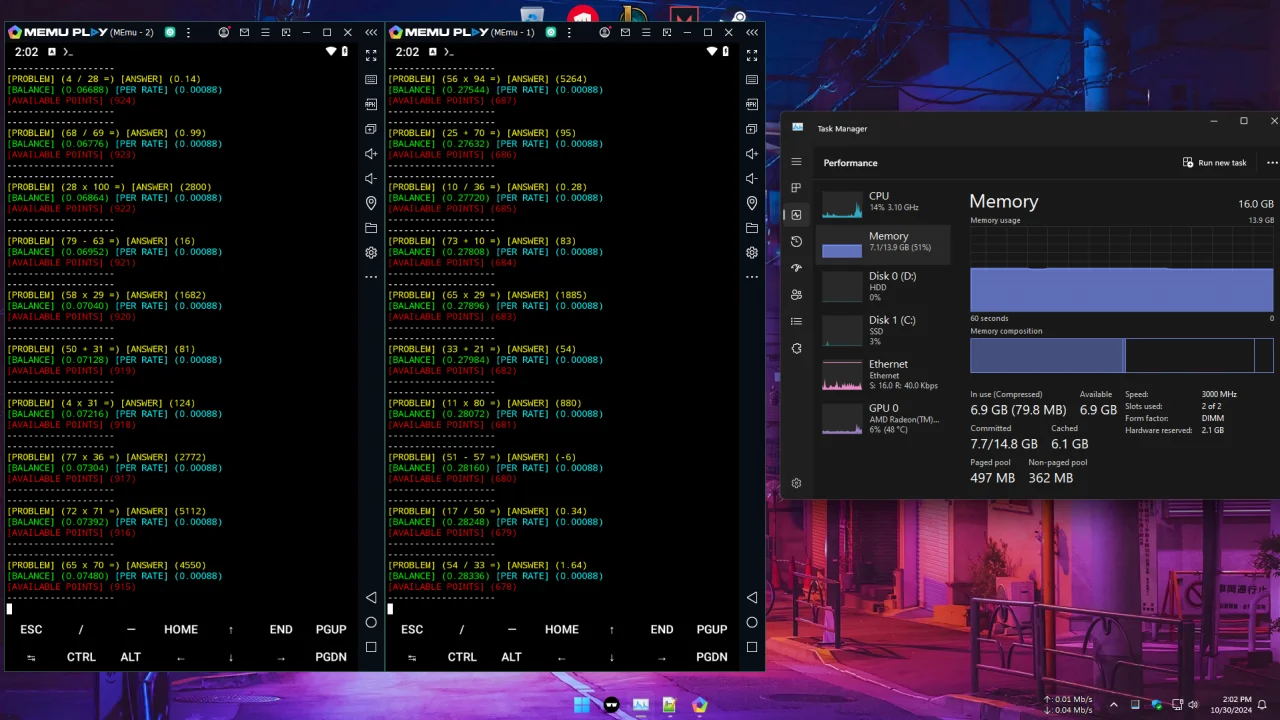1280x720 pixels.
Task: Open MEmu-1 hamburger menu in title bar
Action: pyautogui.click(x=646, y=32)
